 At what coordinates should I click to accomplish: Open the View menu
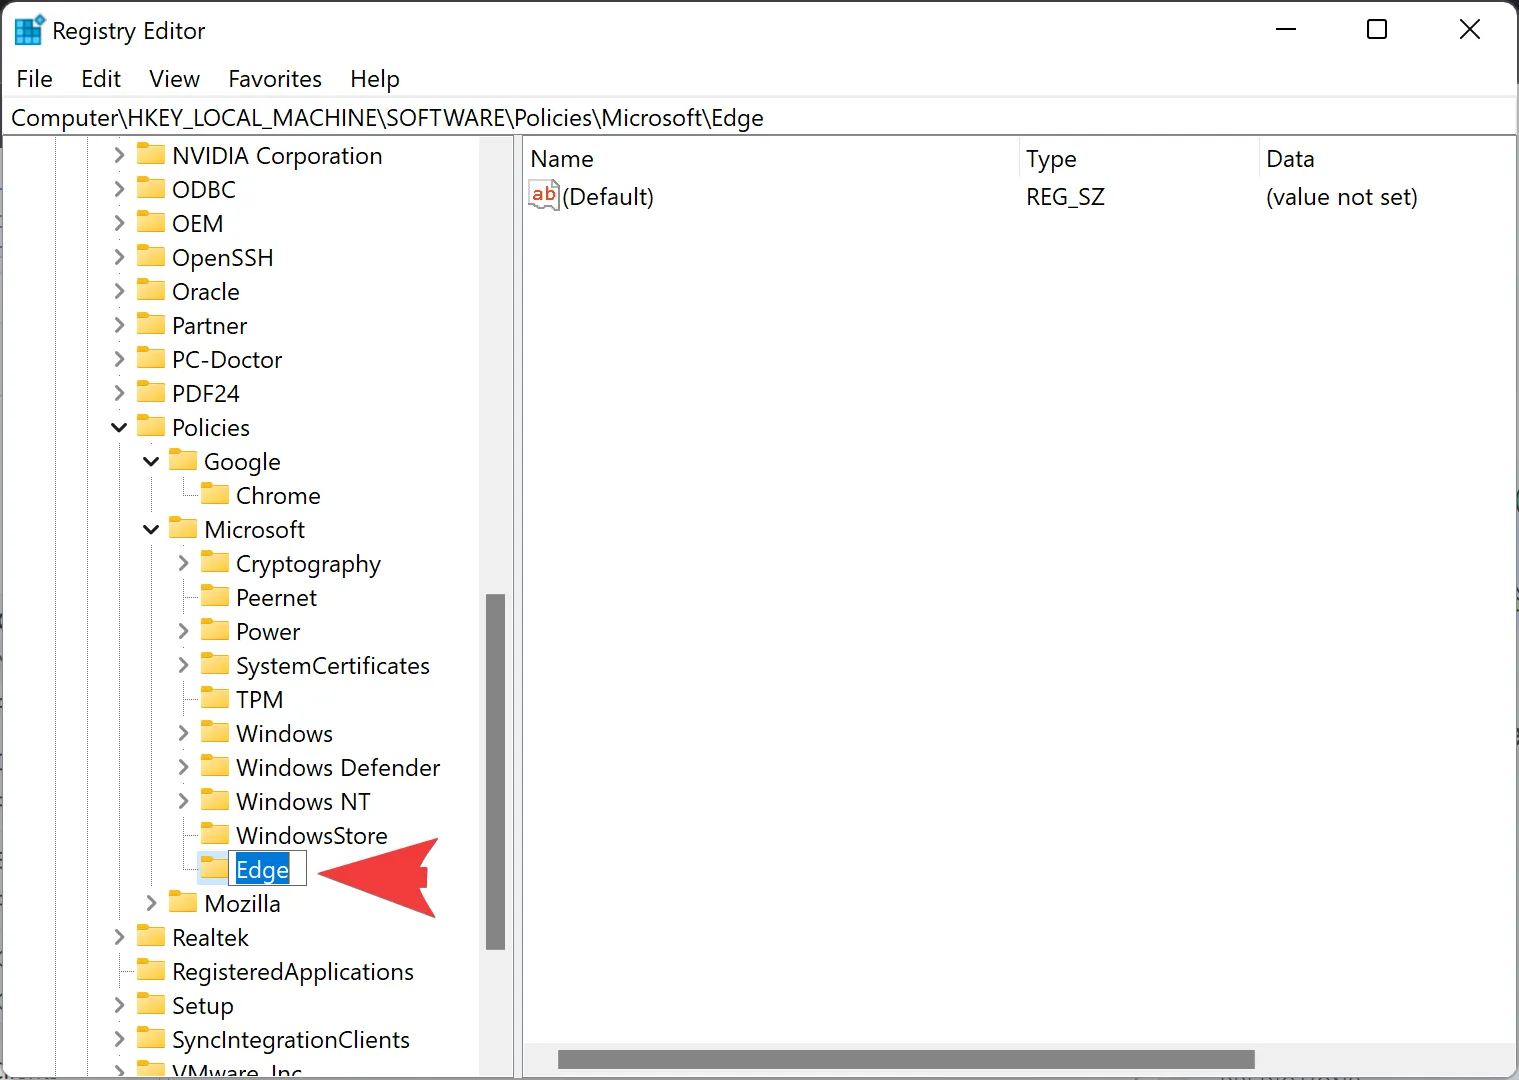(173, 79)
